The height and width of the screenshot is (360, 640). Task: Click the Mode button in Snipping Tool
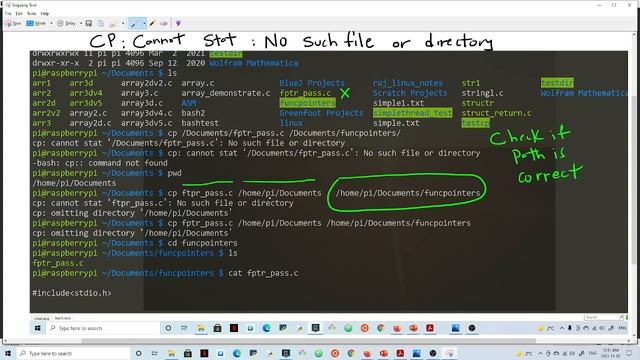(x=36, y=24)
